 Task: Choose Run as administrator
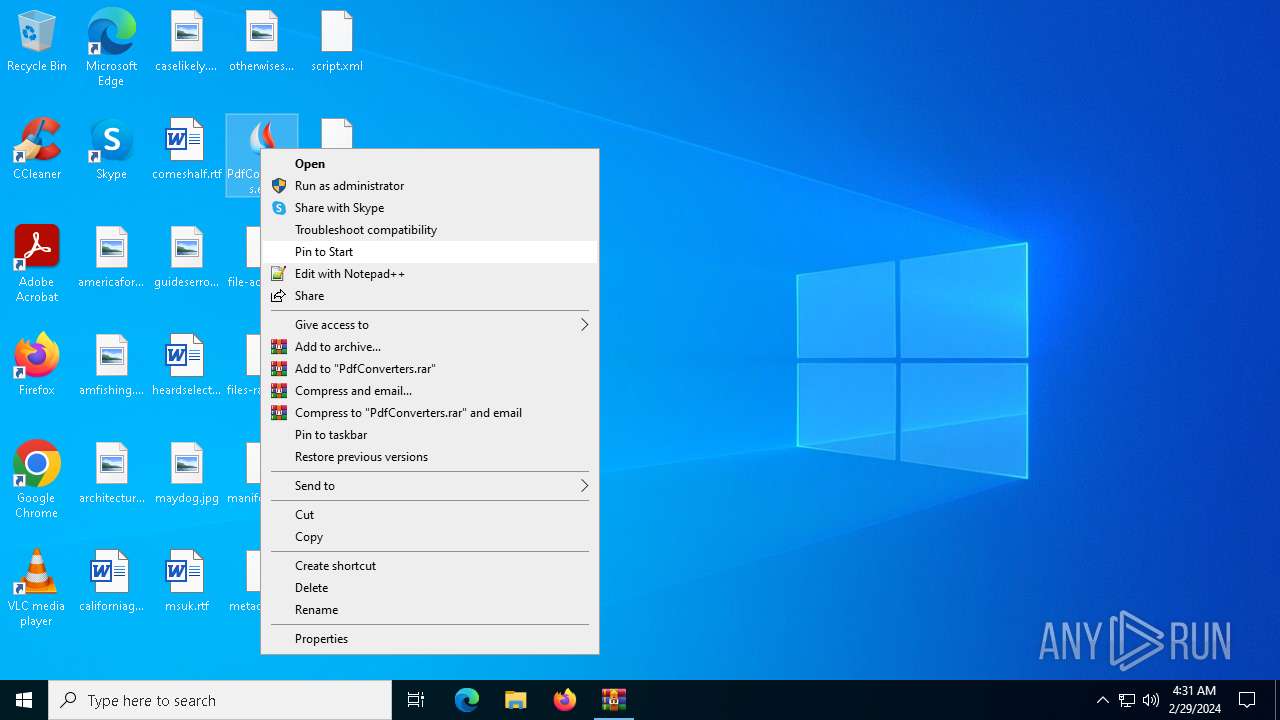(x=430, y=186)
